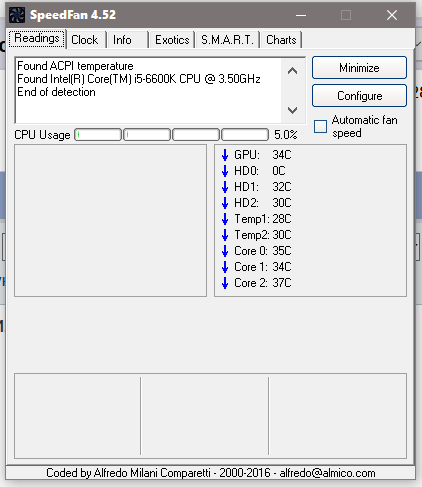Viewport: 422px width, 487px height.
Task: Select the Core 0: 35C reading
Action: 263,251
